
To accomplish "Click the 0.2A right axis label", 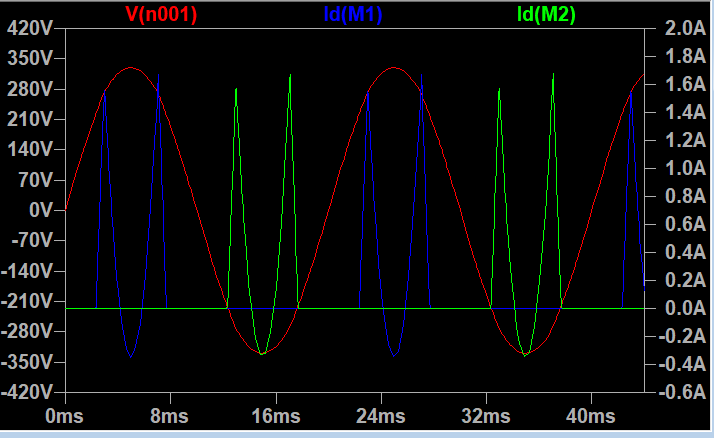I will coord(685,280).
